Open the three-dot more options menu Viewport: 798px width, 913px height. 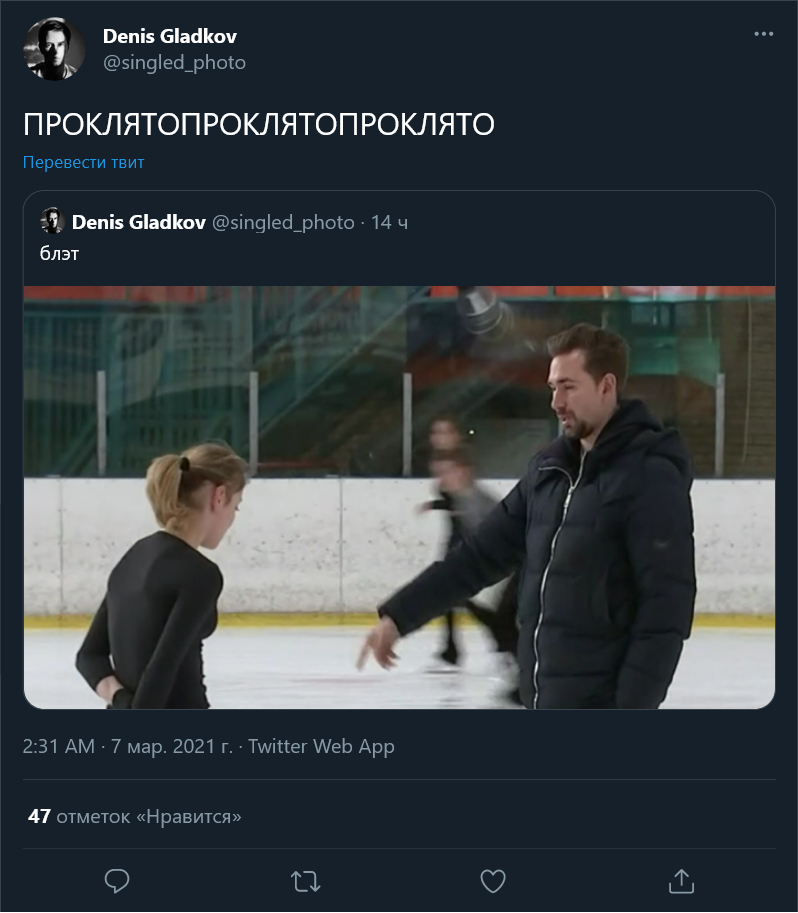764,34
